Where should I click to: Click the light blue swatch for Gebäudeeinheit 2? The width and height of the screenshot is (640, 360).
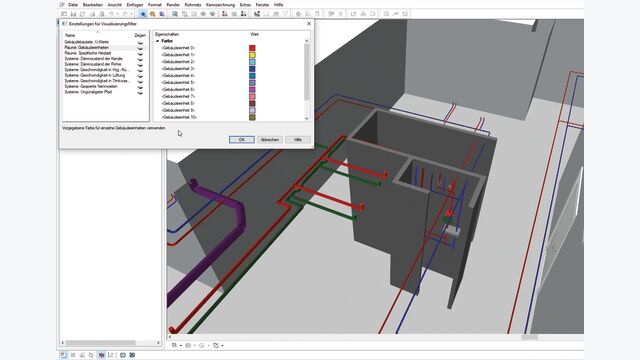[252, 62]
